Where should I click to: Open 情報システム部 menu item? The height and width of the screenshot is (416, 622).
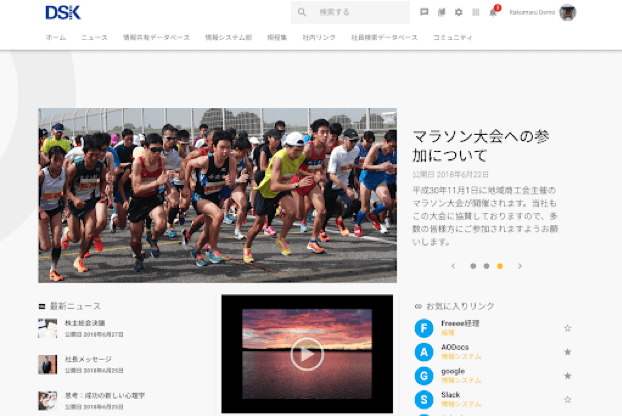coord(228,37)
